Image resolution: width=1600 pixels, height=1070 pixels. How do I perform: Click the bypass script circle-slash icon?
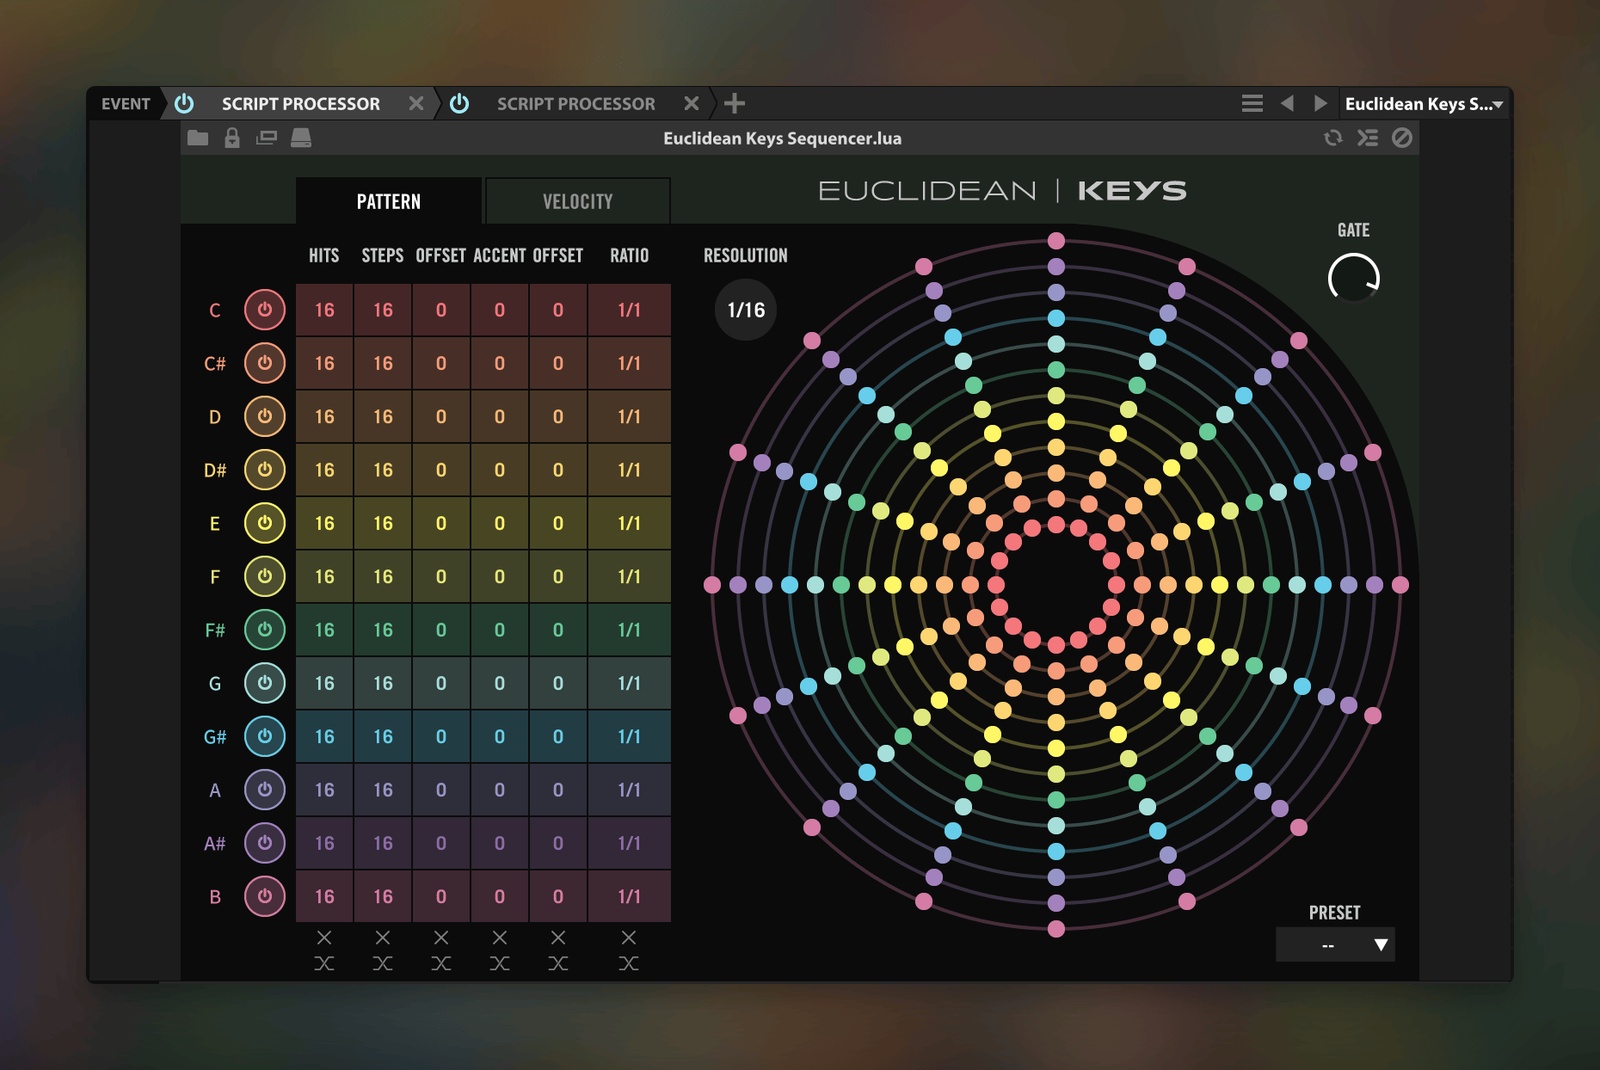[1402, 138]
